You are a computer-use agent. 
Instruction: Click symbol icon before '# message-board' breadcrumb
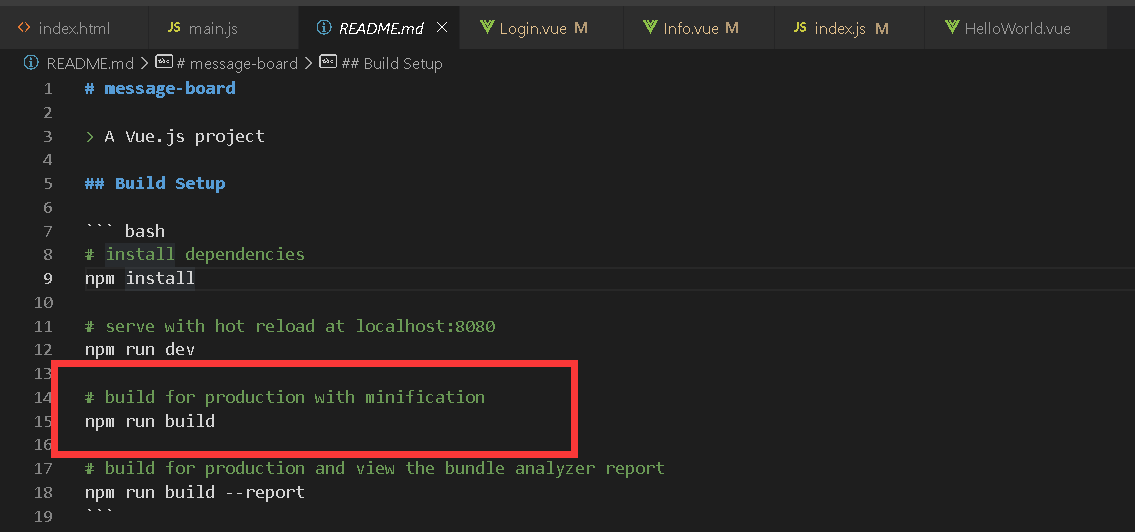[164, 62]
